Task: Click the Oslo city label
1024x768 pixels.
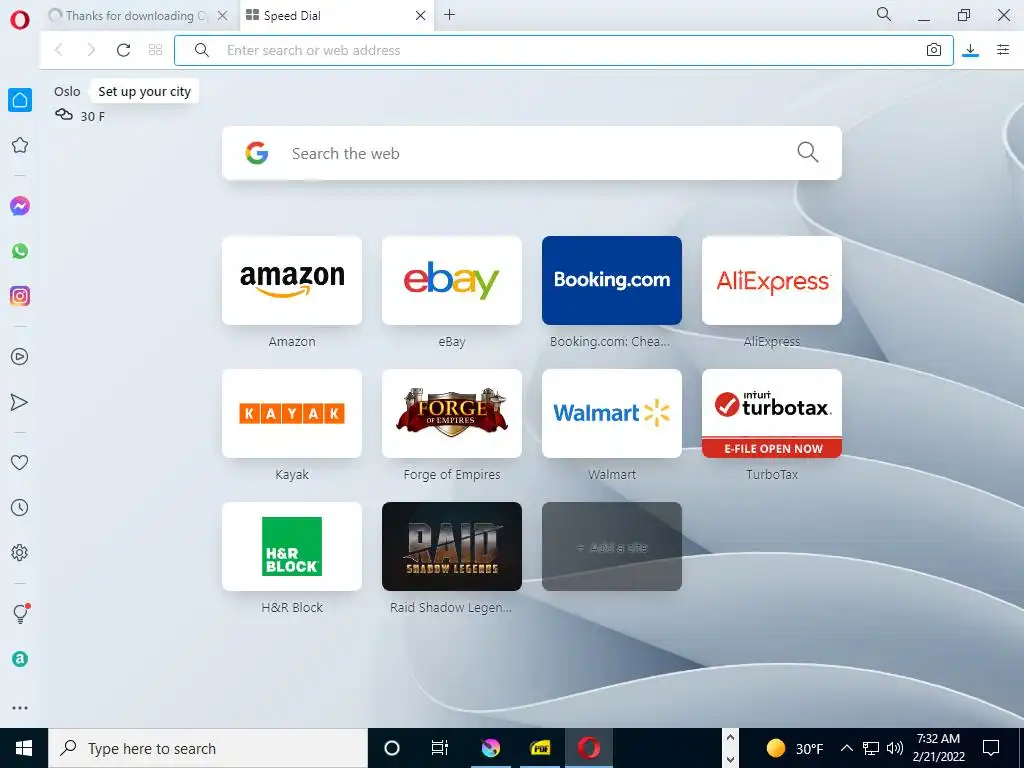Action: pos(67,91)
